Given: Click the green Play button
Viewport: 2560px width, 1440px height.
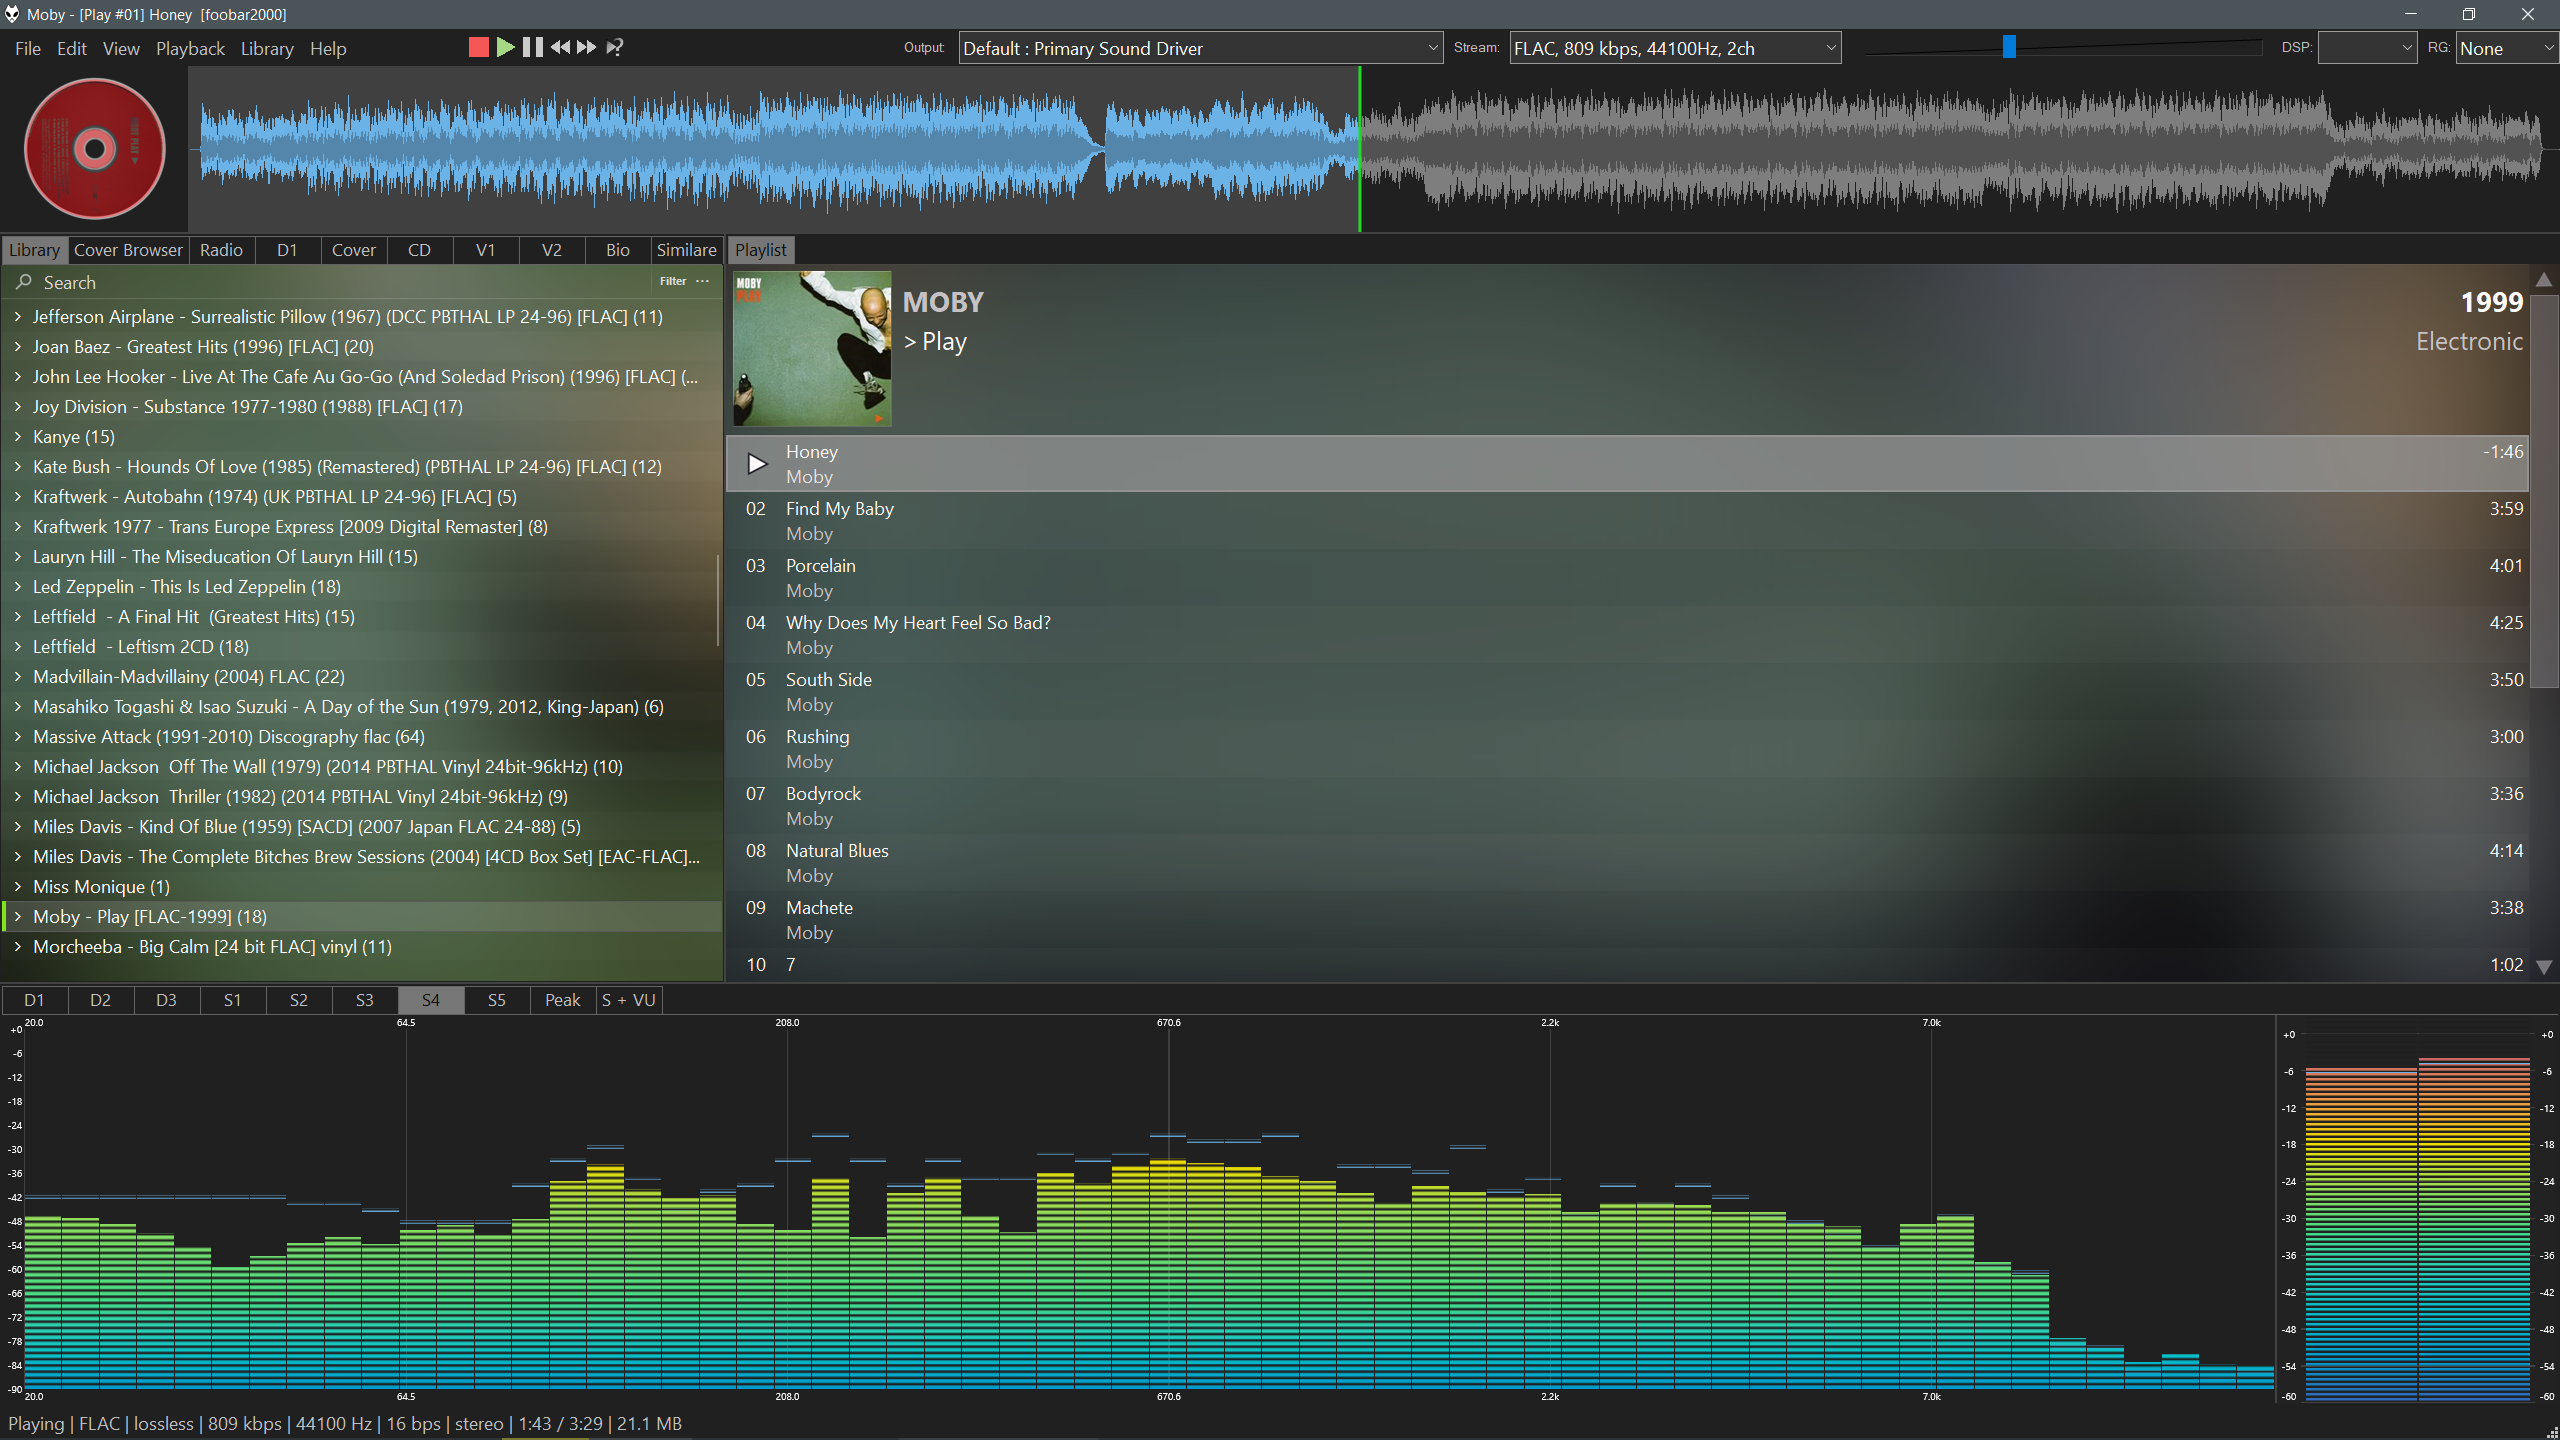Looking at the screenshot, I should point(505,47).
